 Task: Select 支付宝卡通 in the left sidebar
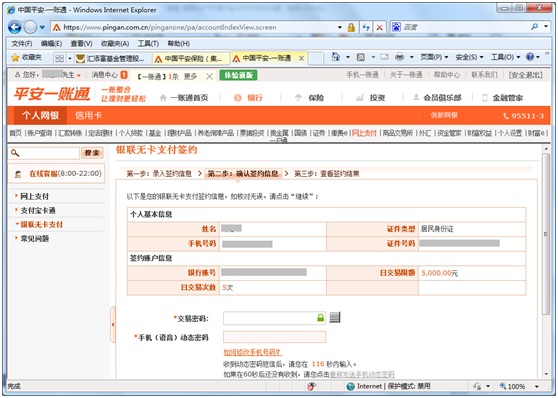point(38,210)
